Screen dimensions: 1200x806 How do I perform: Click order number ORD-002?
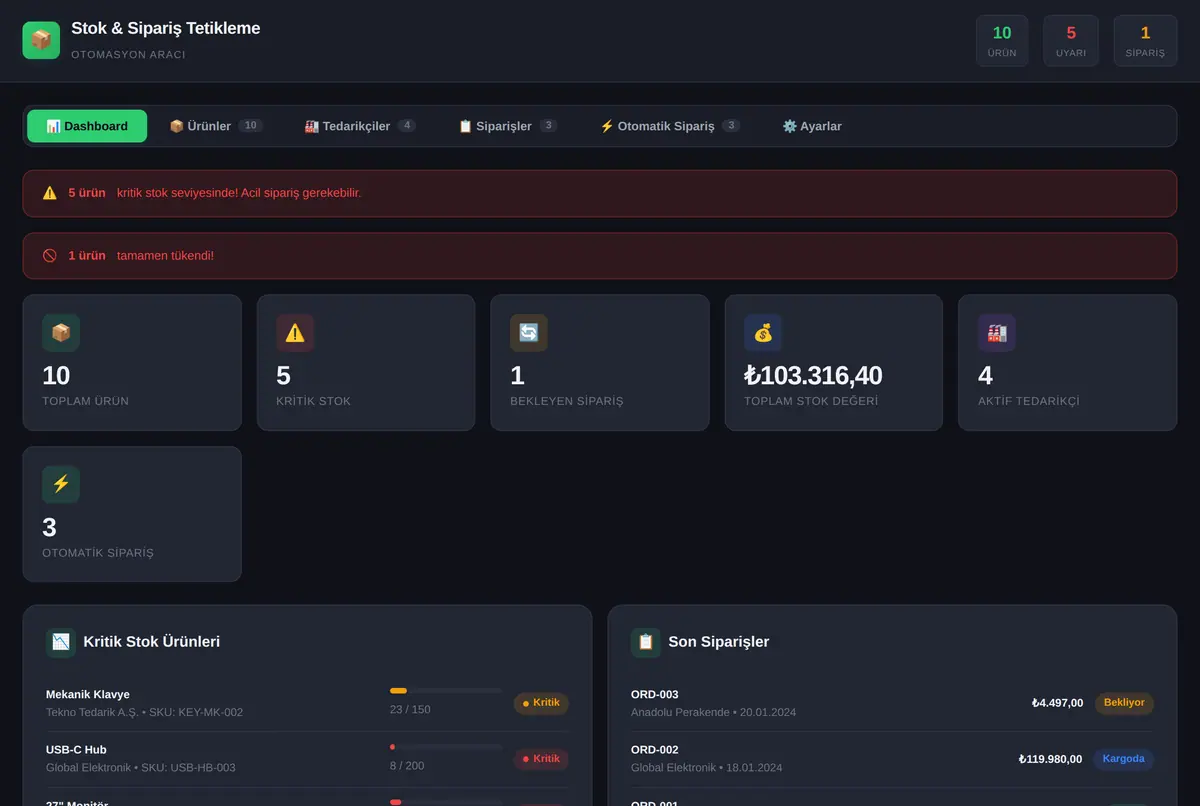655,750
